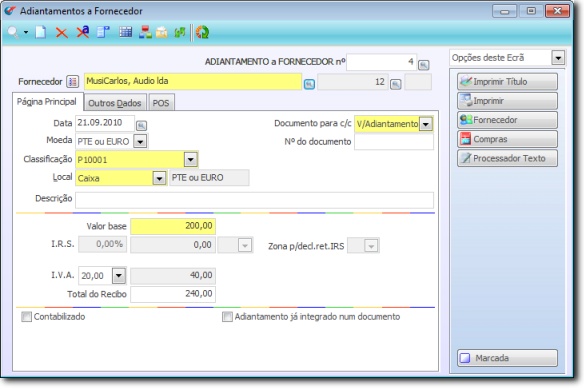
Task: Open the Compras button
Action: [507, 139]
